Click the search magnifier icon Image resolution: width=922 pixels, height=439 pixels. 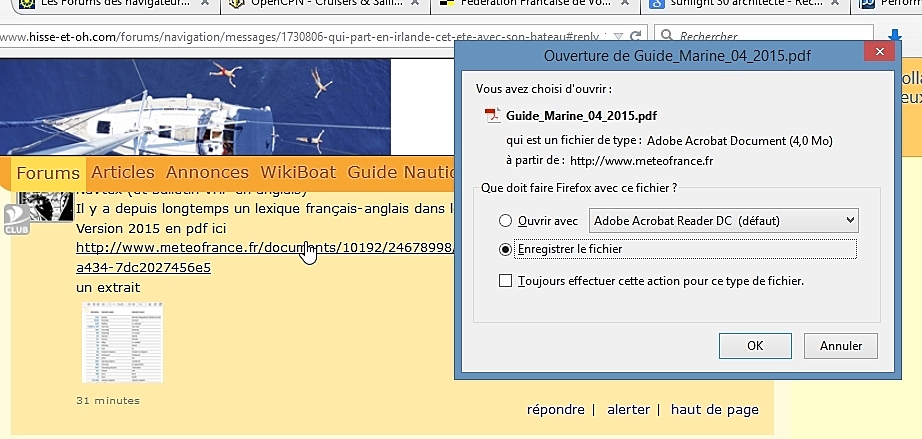click(667, 36)
